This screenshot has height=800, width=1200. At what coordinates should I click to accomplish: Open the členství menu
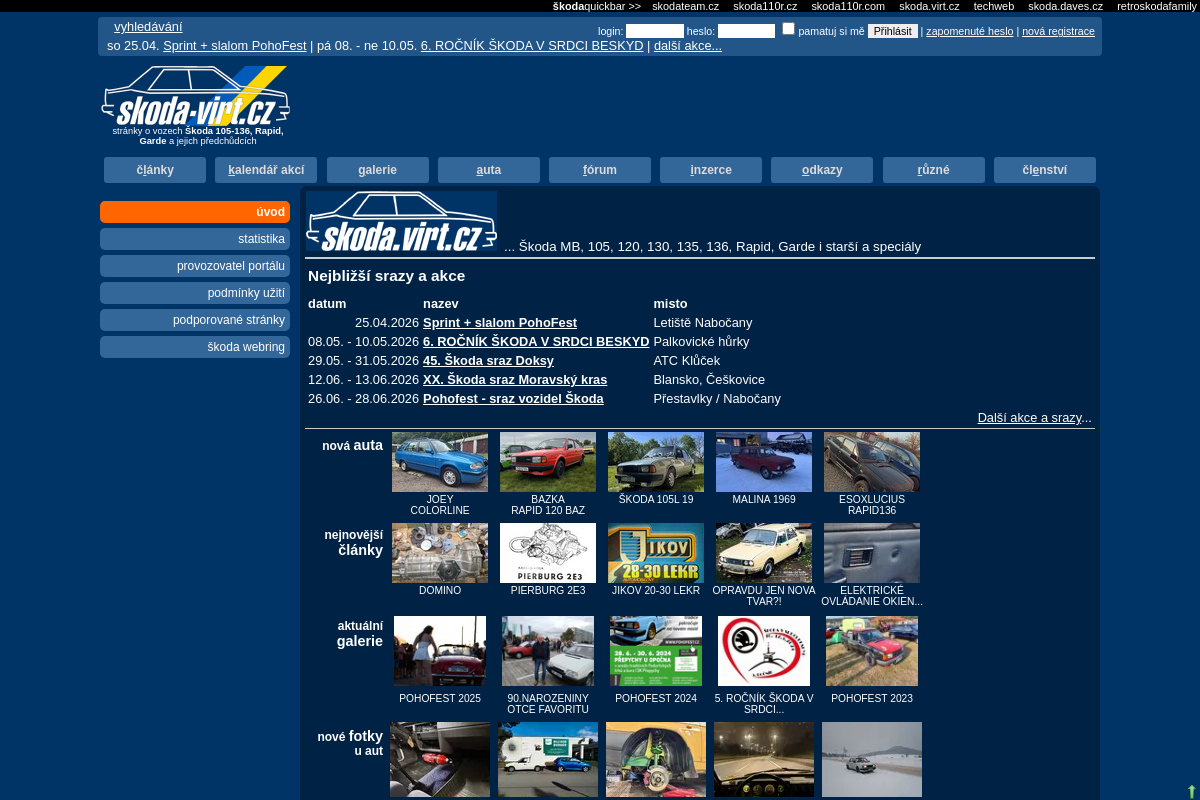[x=1045, y=170]
